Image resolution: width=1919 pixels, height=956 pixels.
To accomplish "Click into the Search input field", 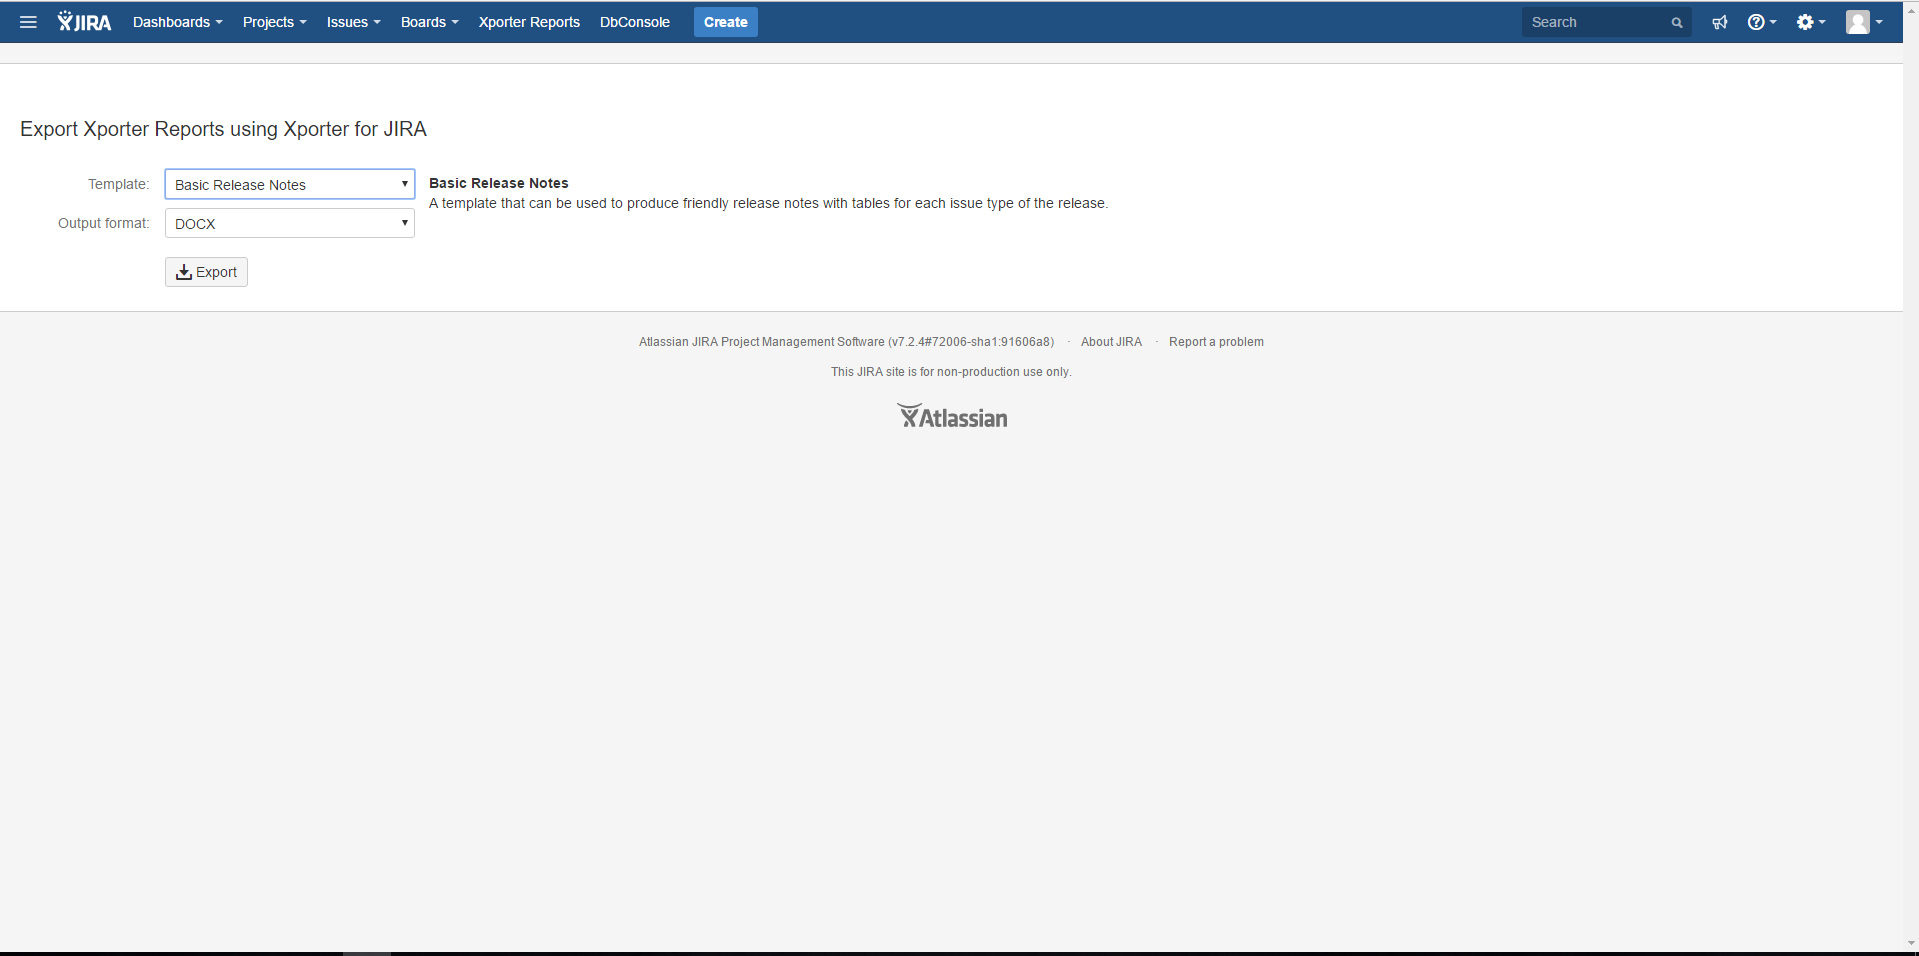I will (x=1595, y=22).
